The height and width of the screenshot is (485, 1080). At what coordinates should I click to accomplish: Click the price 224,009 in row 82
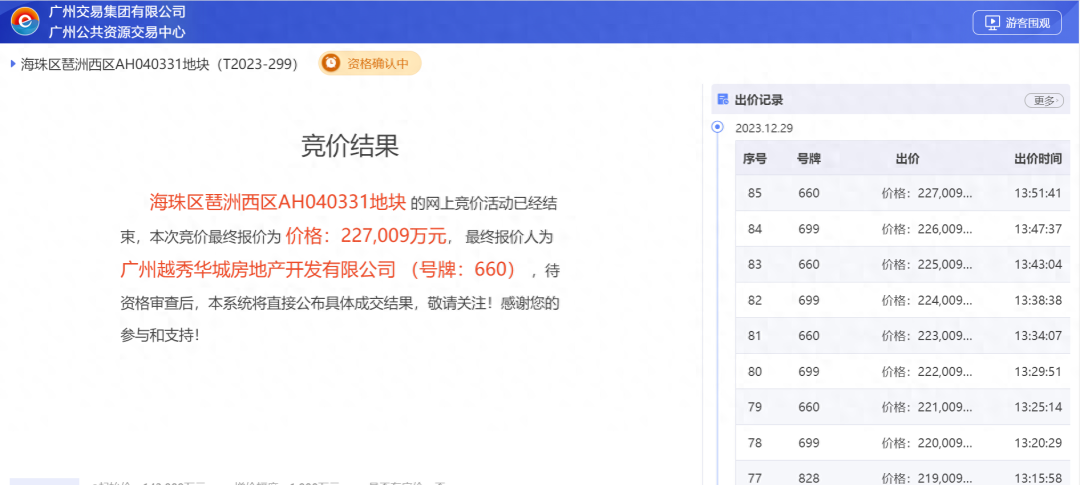pos(927,300)
